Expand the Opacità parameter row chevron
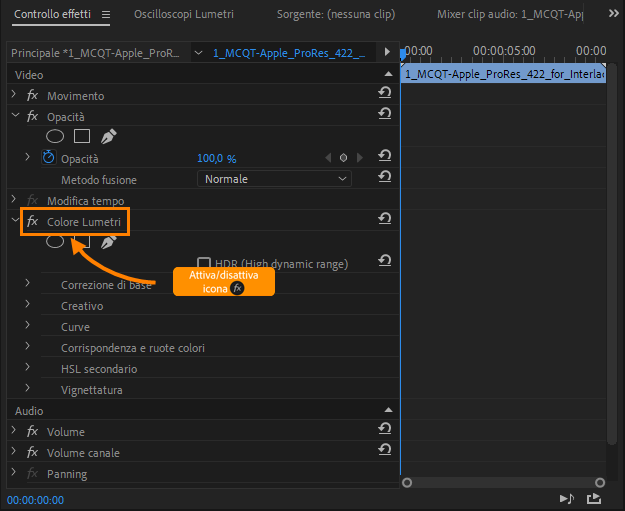The width and height of the screenshot is (625, 511). (28, 157)
